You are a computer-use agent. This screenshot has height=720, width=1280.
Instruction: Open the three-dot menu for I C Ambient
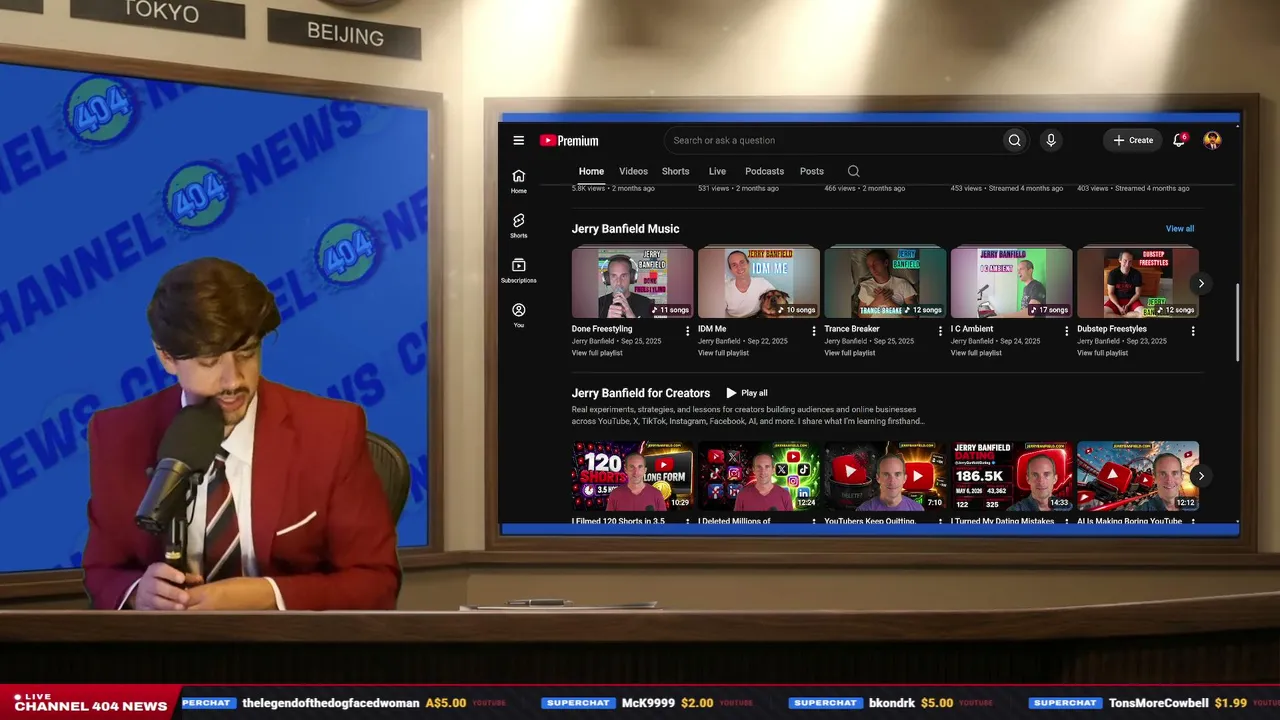click(x=1066, y=330)
